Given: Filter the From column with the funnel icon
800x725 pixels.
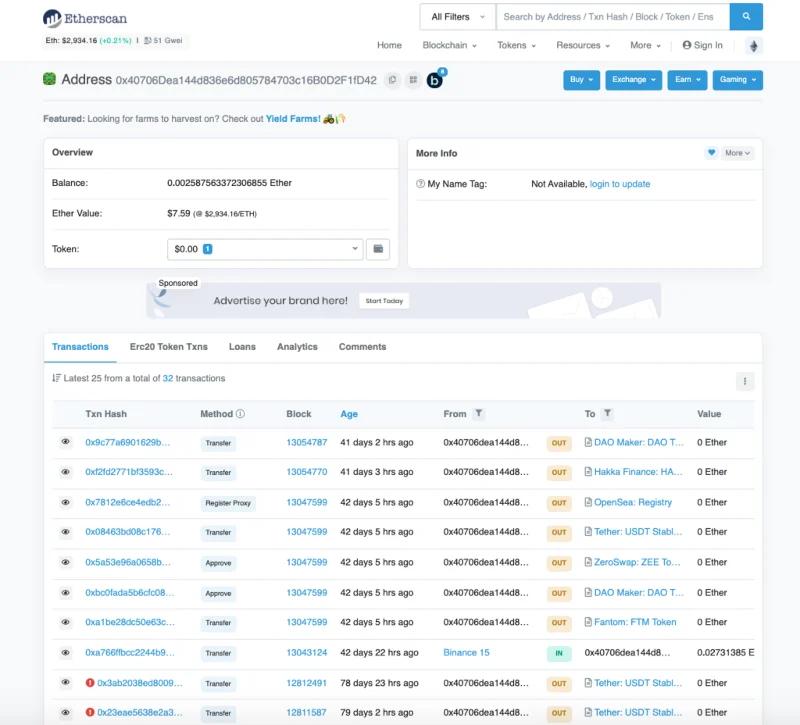Looking at the screenshot, I should [479, 413].
